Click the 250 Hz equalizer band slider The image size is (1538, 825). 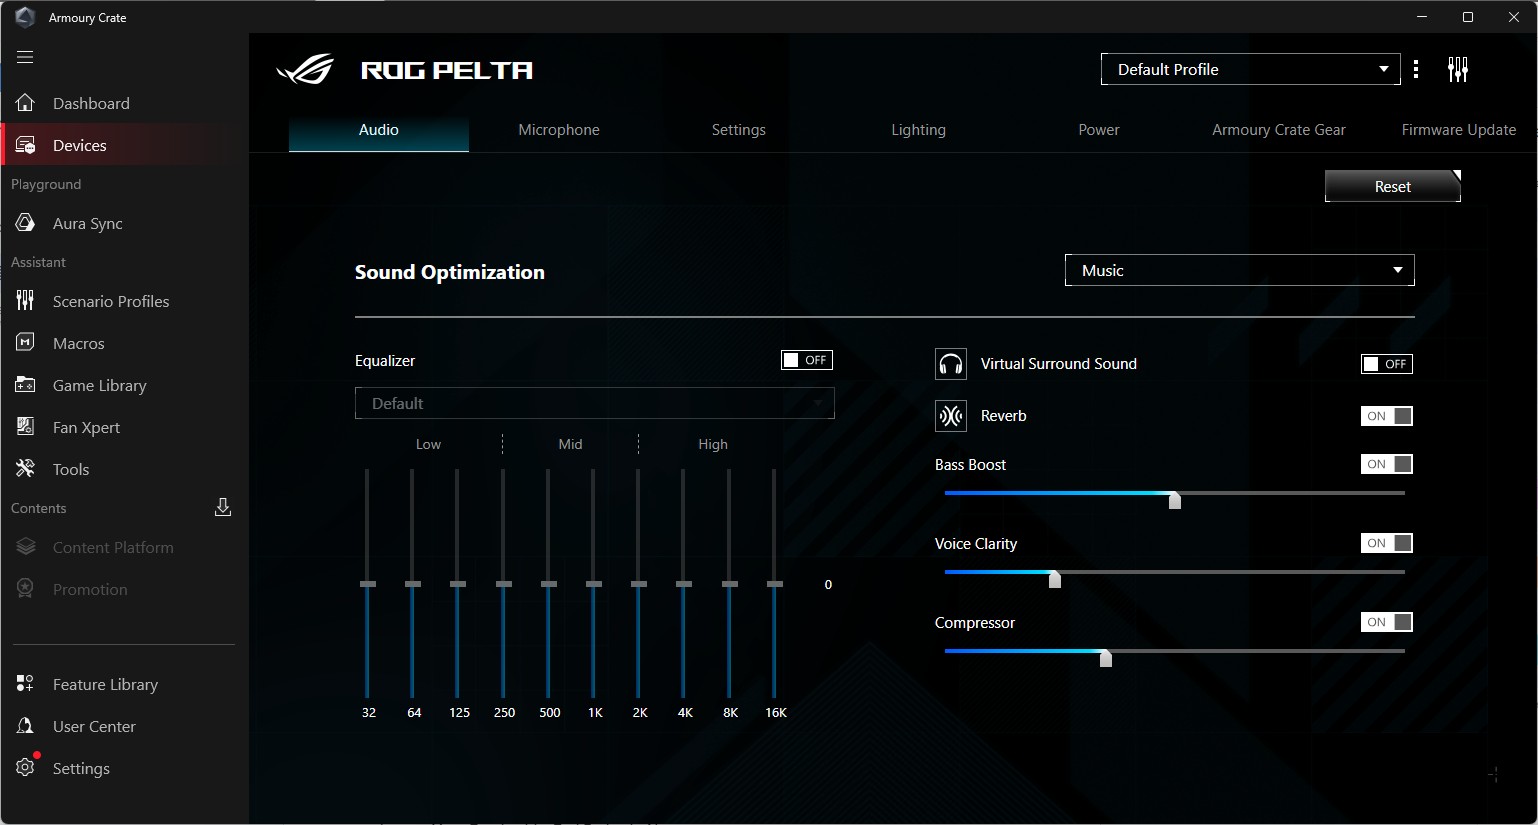(504, 583)
